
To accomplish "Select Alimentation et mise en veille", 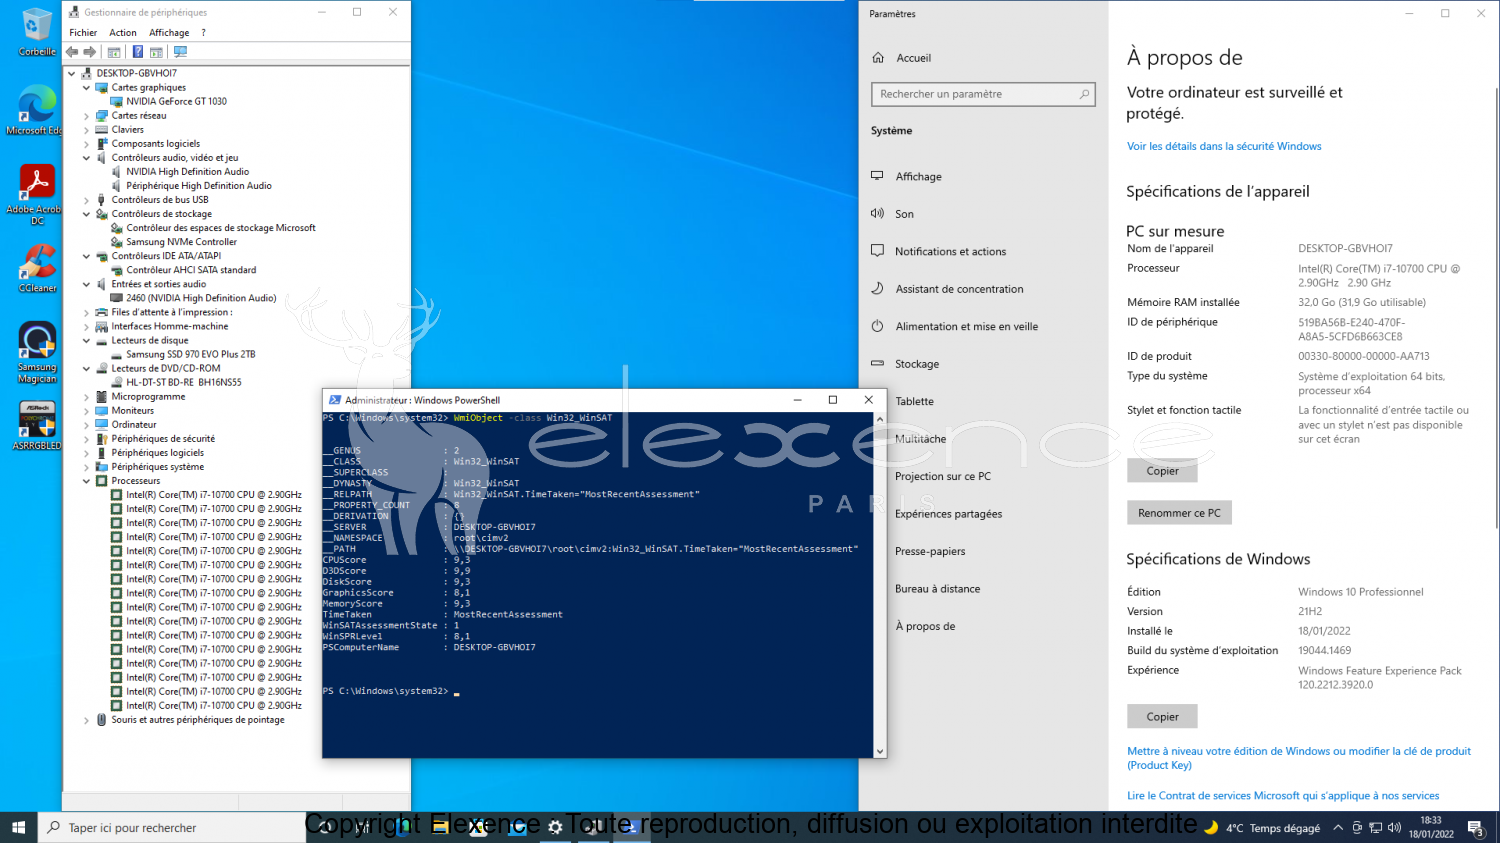I will [x=966, y=327].
